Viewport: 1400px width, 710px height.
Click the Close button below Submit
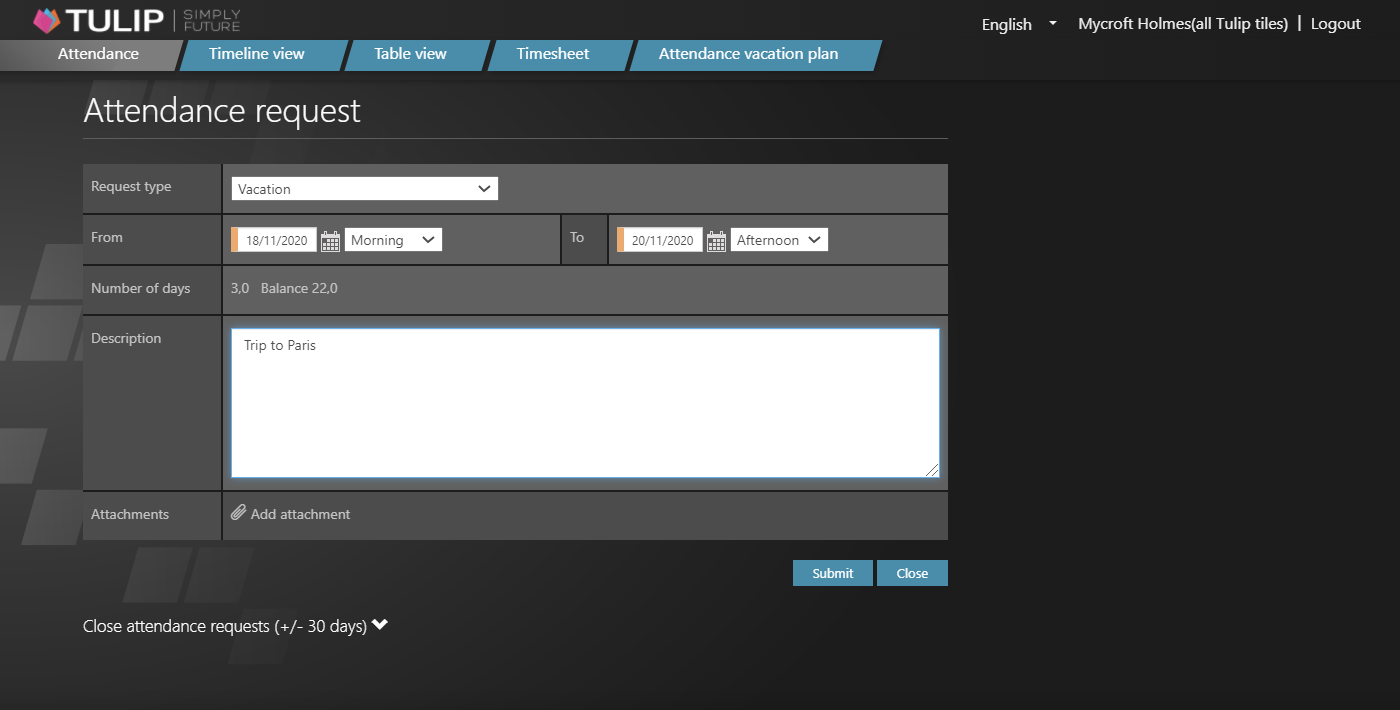pyautogui.click(x=911, y=572)
